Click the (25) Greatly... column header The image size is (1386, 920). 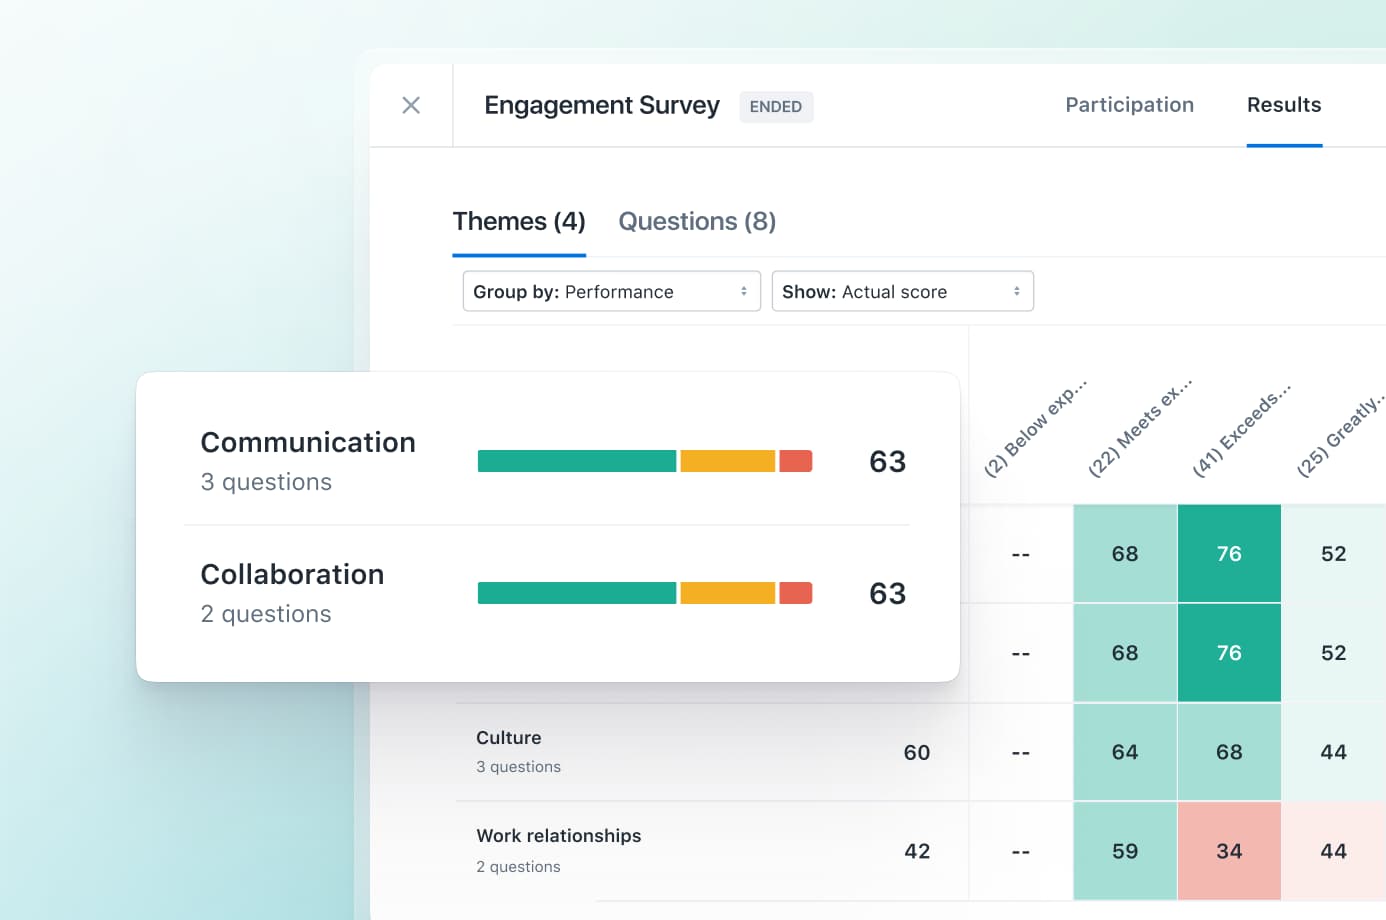(1341, 435)
